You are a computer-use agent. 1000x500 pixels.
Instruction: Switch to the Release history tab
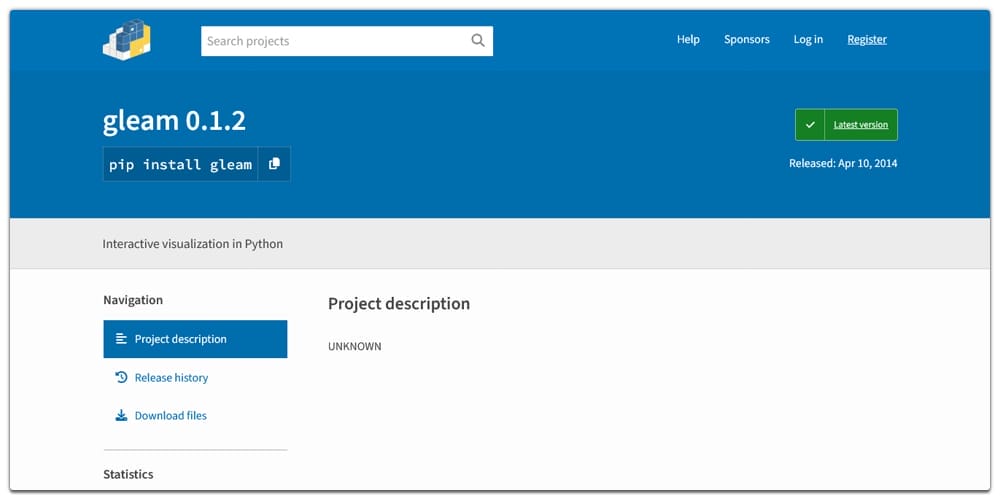pyautogui.click(x=171, y=378)
